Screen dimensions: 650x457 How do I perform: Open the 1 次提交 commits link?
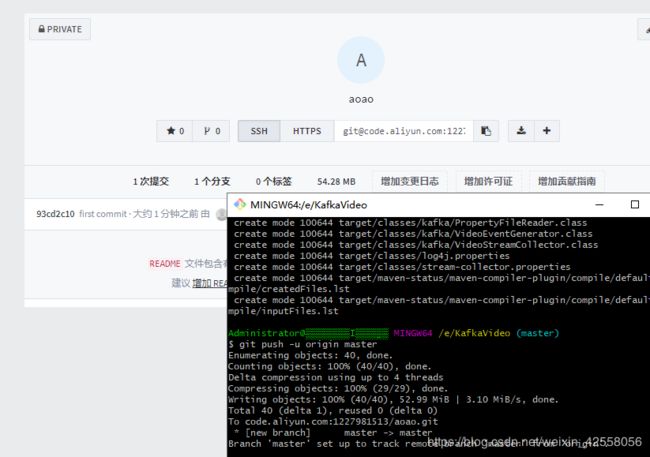pyautogui.click(x=150, y=182)
